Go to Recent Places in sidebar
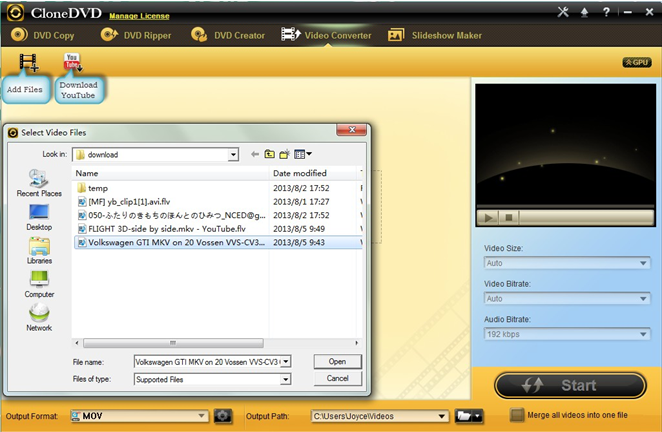The image size is (662, 432). pos(39,183)
